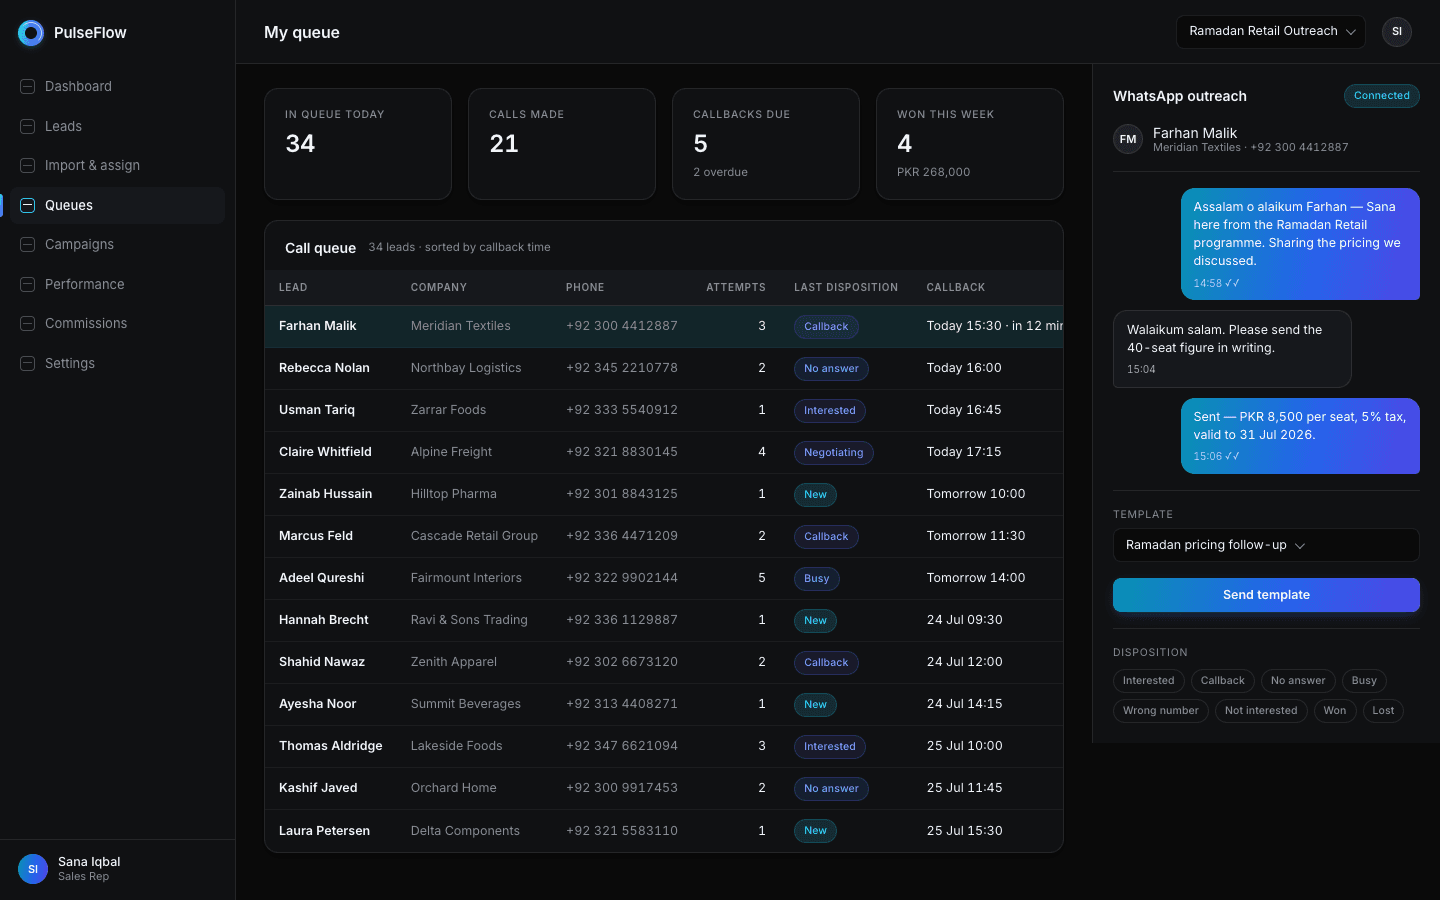This screenshot has height=900, width=1440.
Task: Expand the Ramadan pricing follow-up template dropdown
Action: (1266, 545)
